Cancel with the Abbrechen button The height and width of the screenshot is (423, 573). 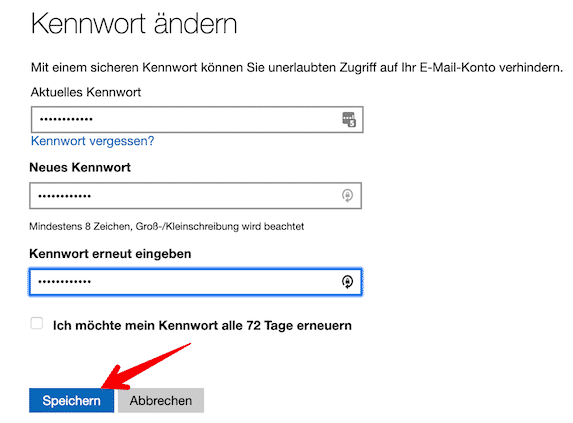[161, 400]
